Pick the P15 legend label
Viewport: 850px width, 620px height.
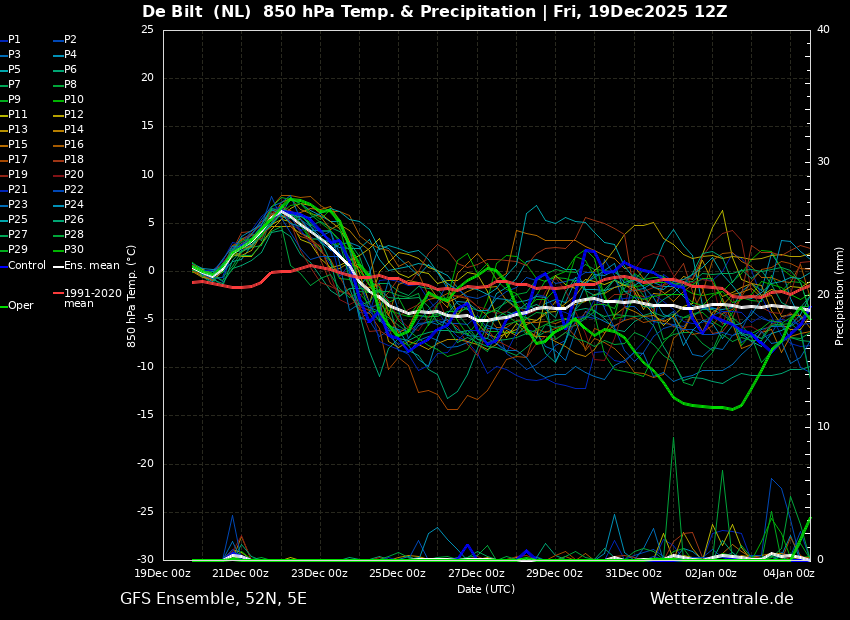[x=17, y=145]
